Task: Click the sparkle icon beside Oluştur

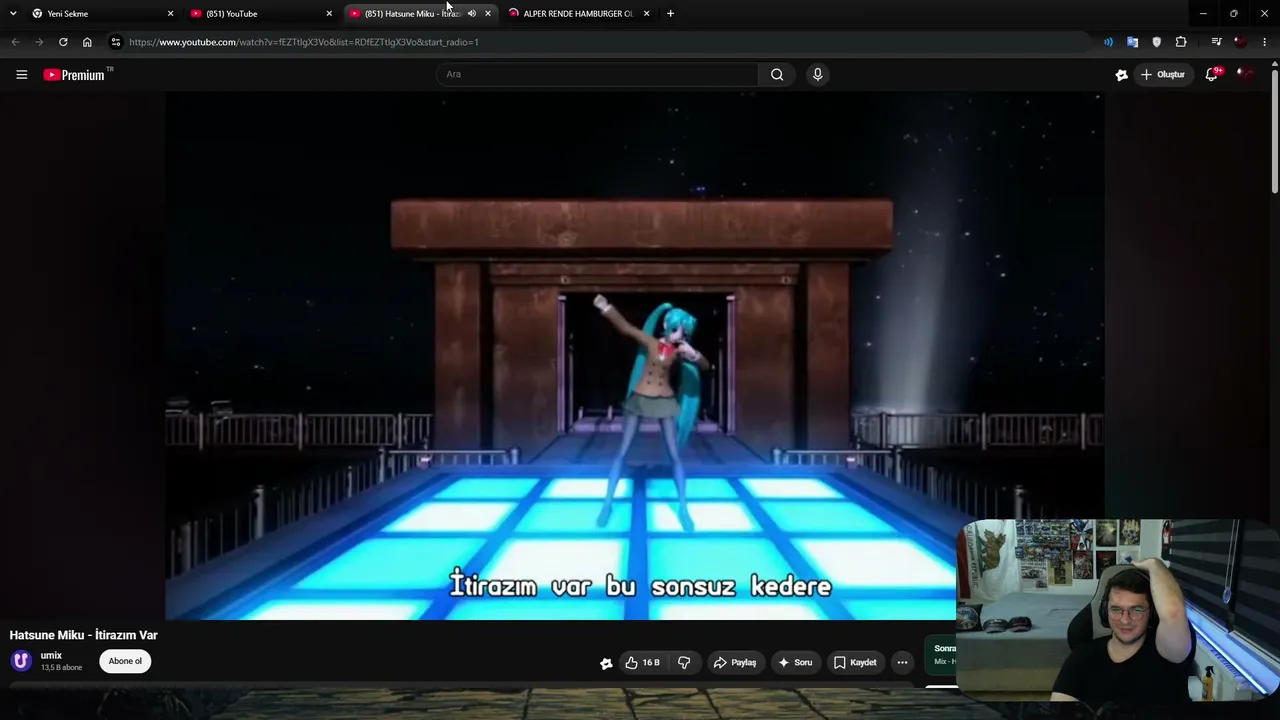Action: [1122, 75]
